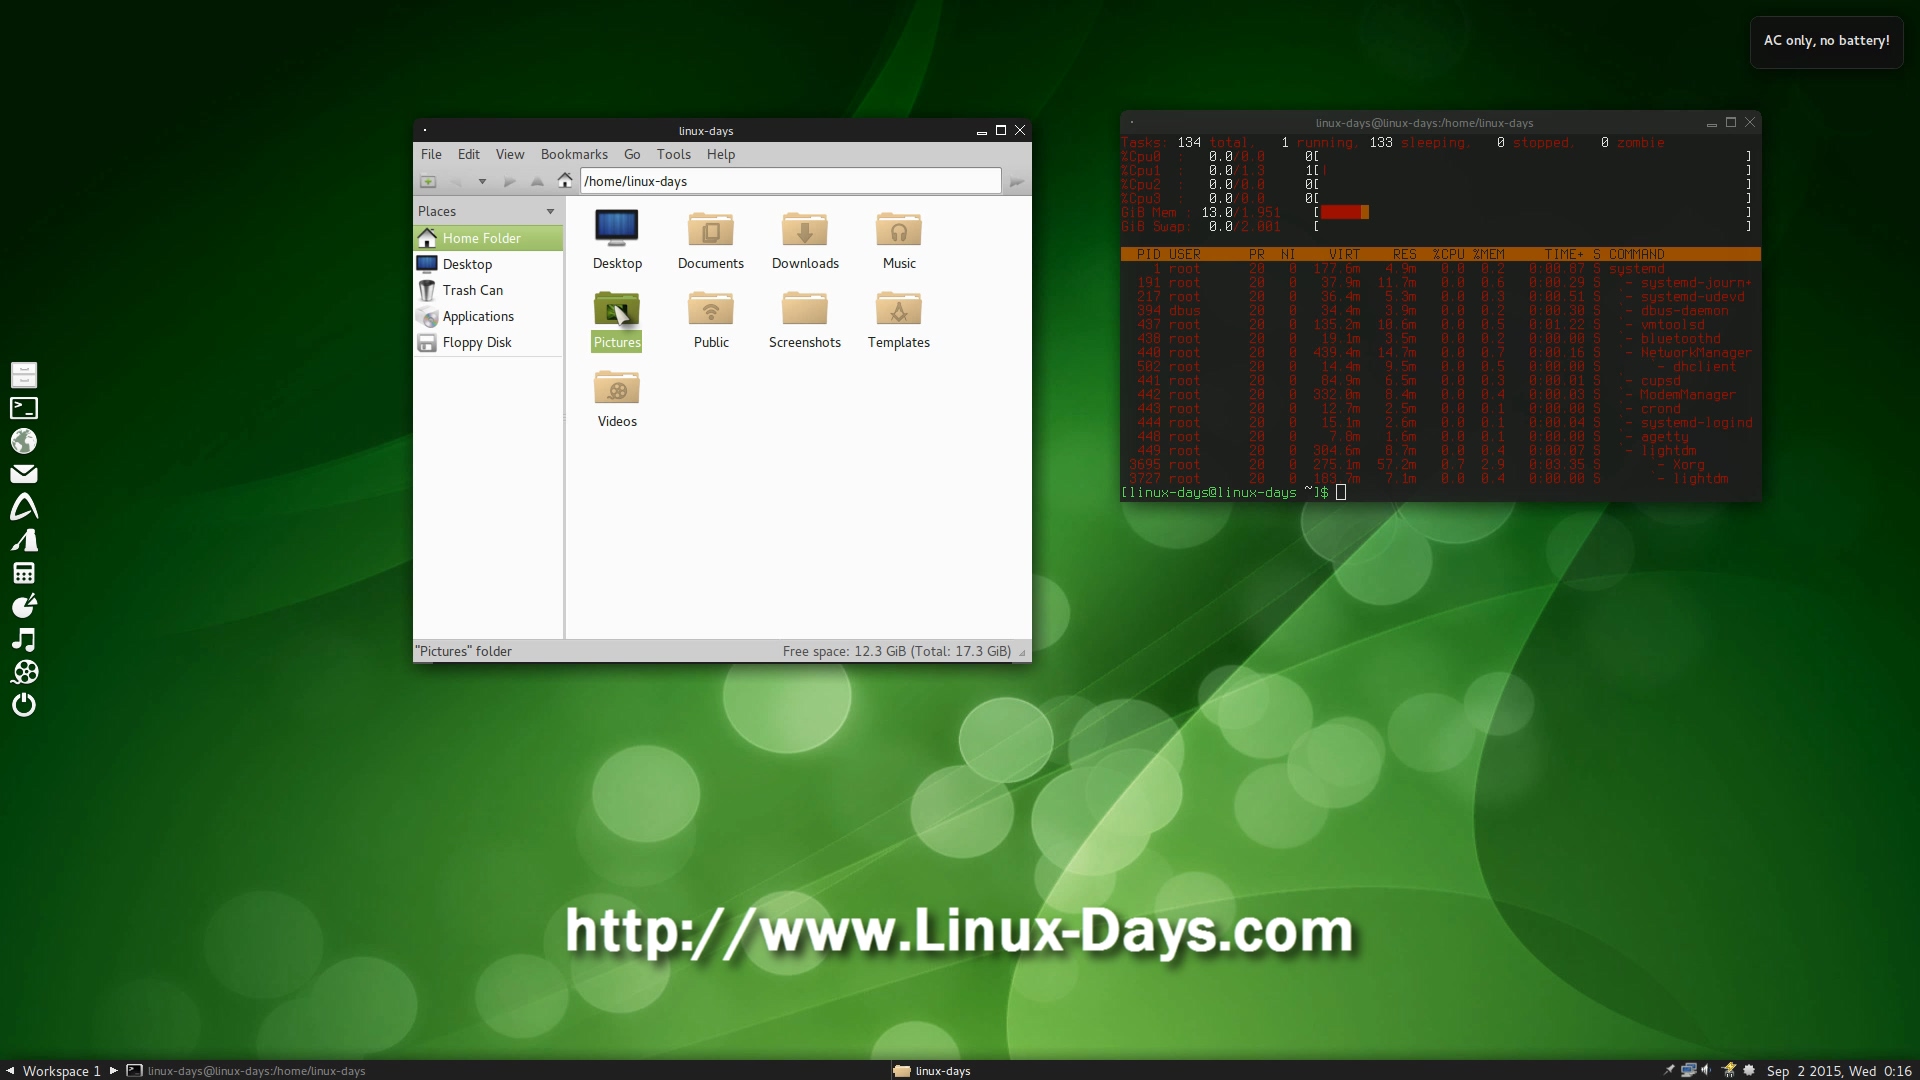Open the Help menu
Image resolution: width=1920 pixels, height=1080 pixels.
721,154
